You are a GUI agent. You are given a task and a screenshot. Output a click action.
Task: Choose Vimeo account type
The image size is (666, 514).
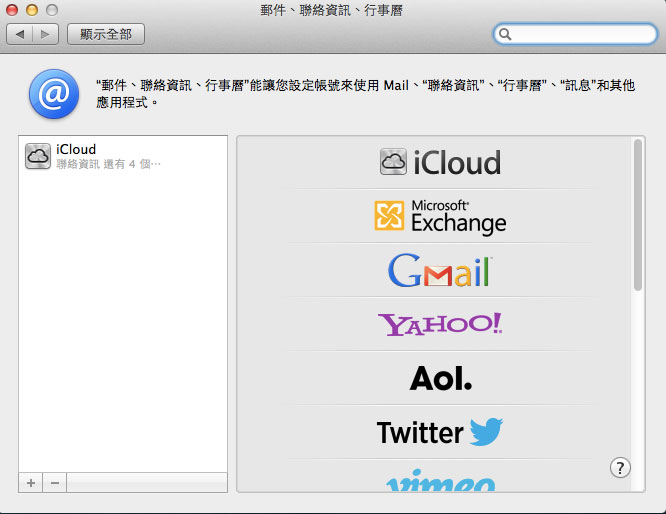(440, 480)
